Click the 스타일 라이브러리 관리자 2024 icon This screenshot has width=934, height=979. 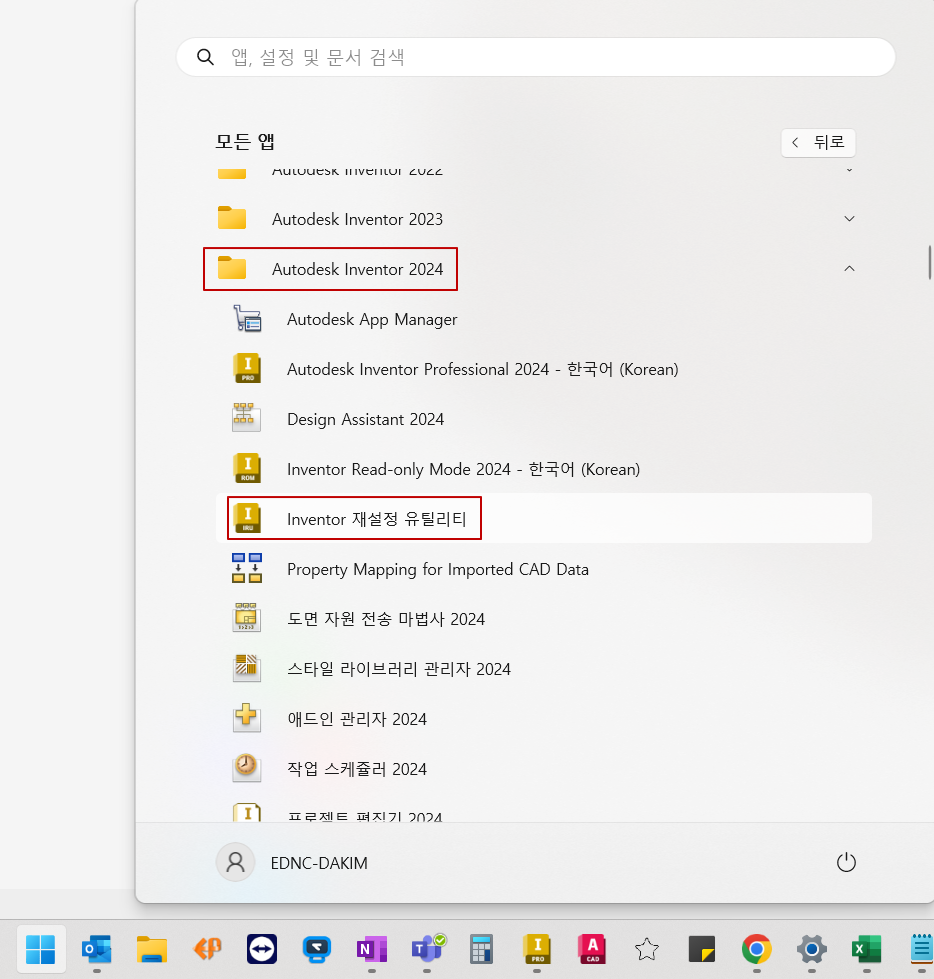point(247,668)
